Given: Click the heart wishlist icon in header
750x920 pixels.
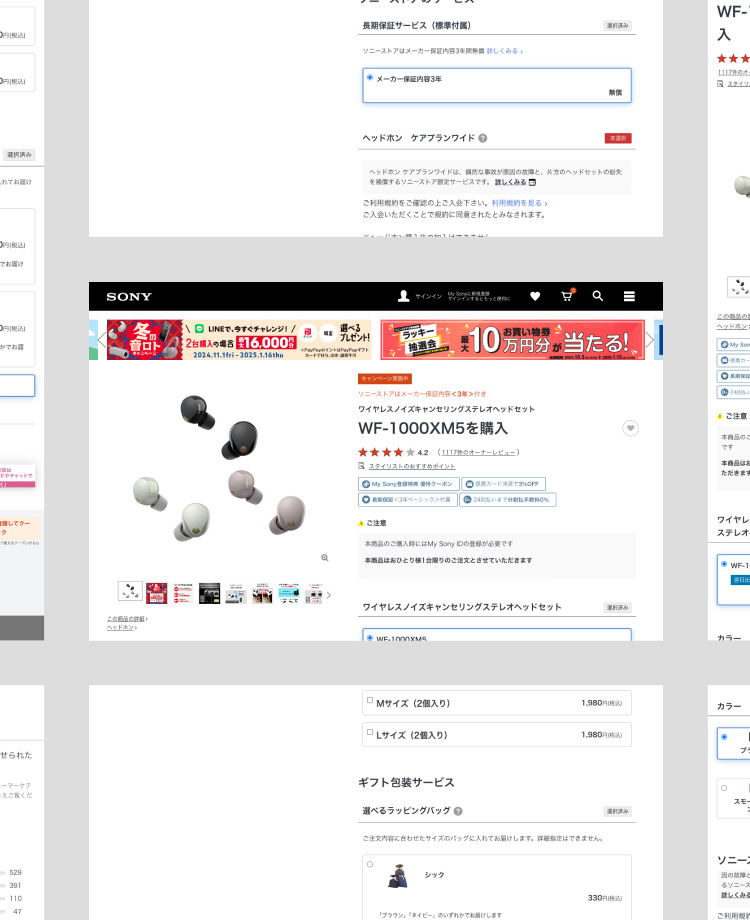Looking at the screenshot, I should tap(535, 296).
